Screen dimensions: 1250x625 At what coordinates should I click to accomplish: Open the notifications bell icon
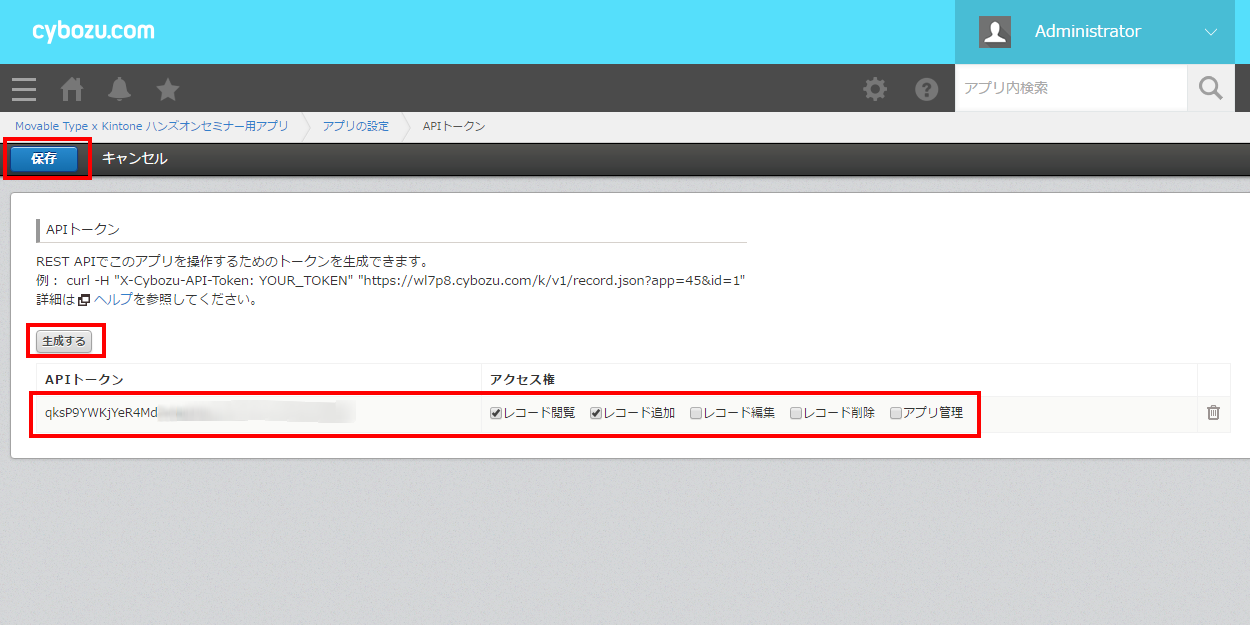pyautogui.click(x=120, y=89)
